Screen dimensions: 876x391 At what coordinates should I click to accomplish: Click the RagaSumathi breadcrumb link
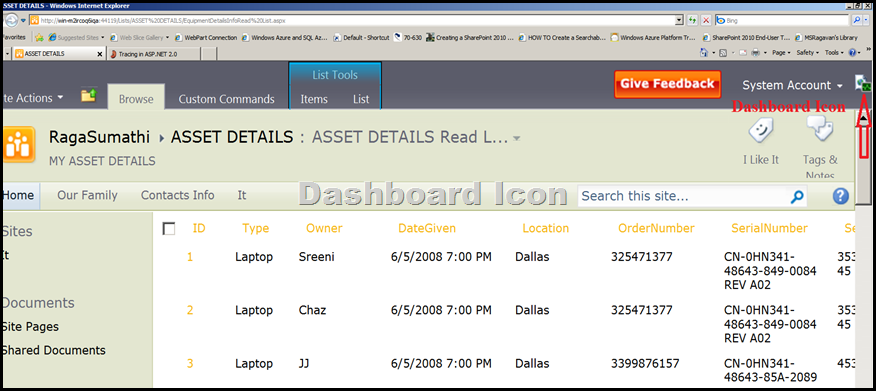pyautogui.click(x=99, y=137)
